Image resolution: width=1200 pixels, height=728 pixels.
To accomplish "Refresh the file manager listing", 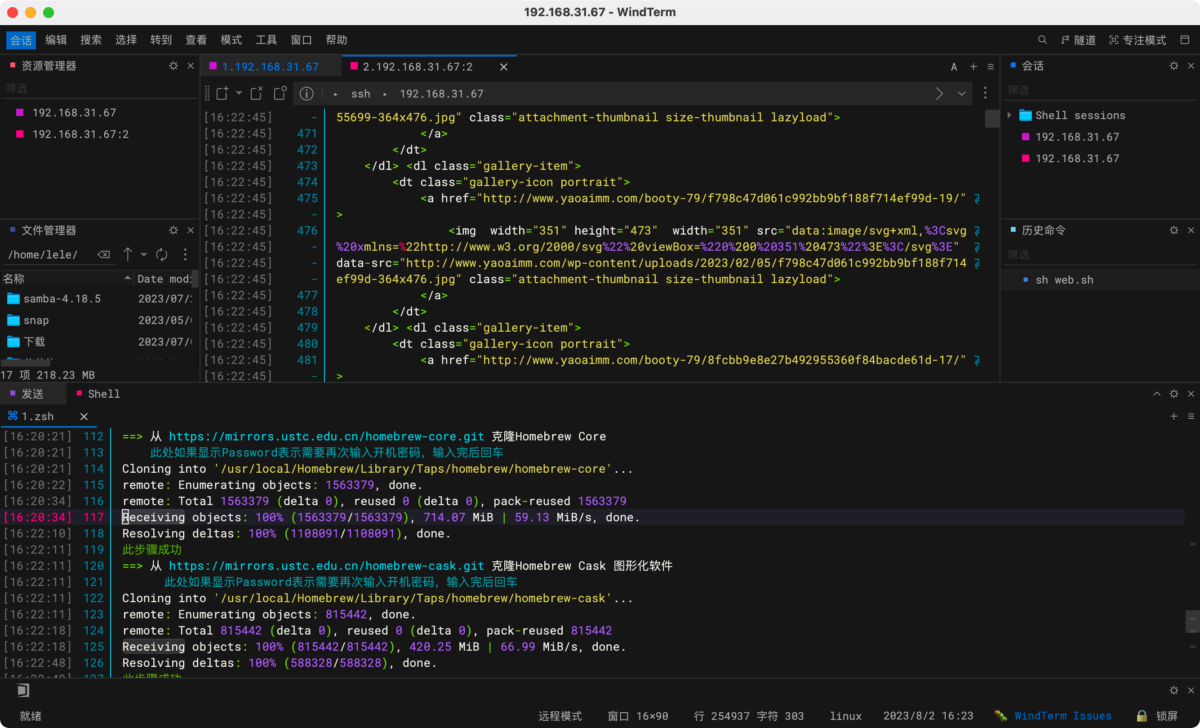I will tap(161, 255).
